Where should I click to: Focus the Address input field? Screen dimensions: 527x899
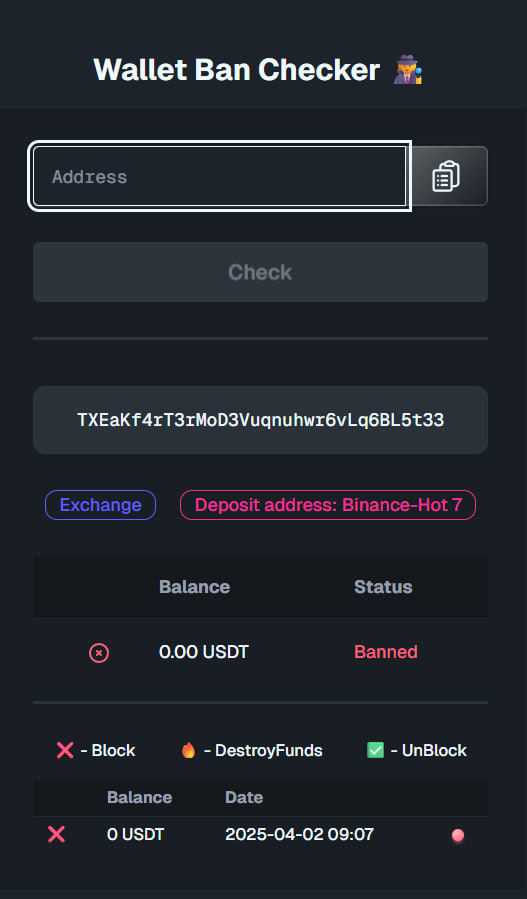point(220,176)
